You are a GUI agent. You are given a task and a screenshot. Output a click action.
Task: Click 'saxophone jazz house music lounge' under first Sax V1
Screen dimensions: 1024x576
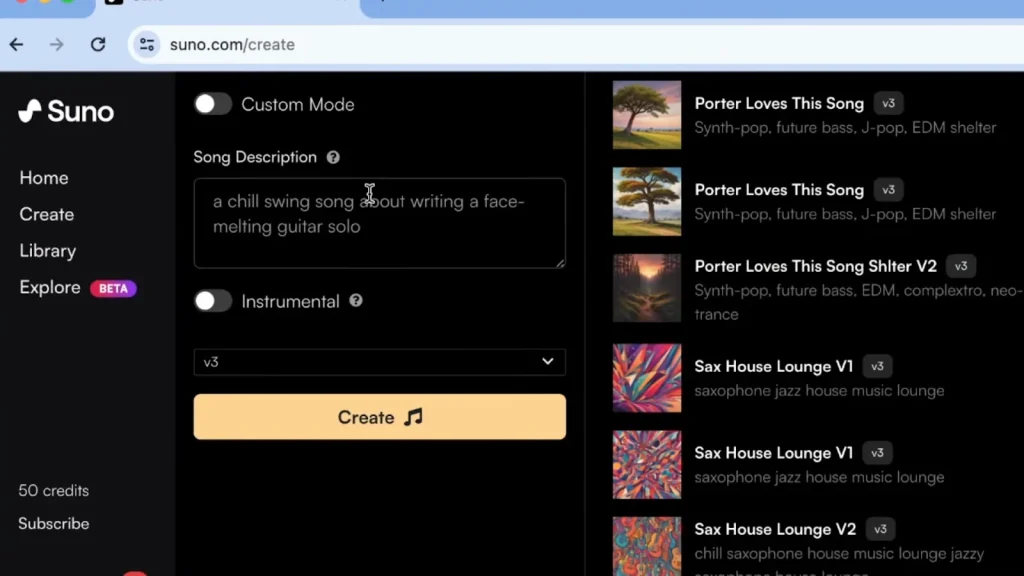819,391
